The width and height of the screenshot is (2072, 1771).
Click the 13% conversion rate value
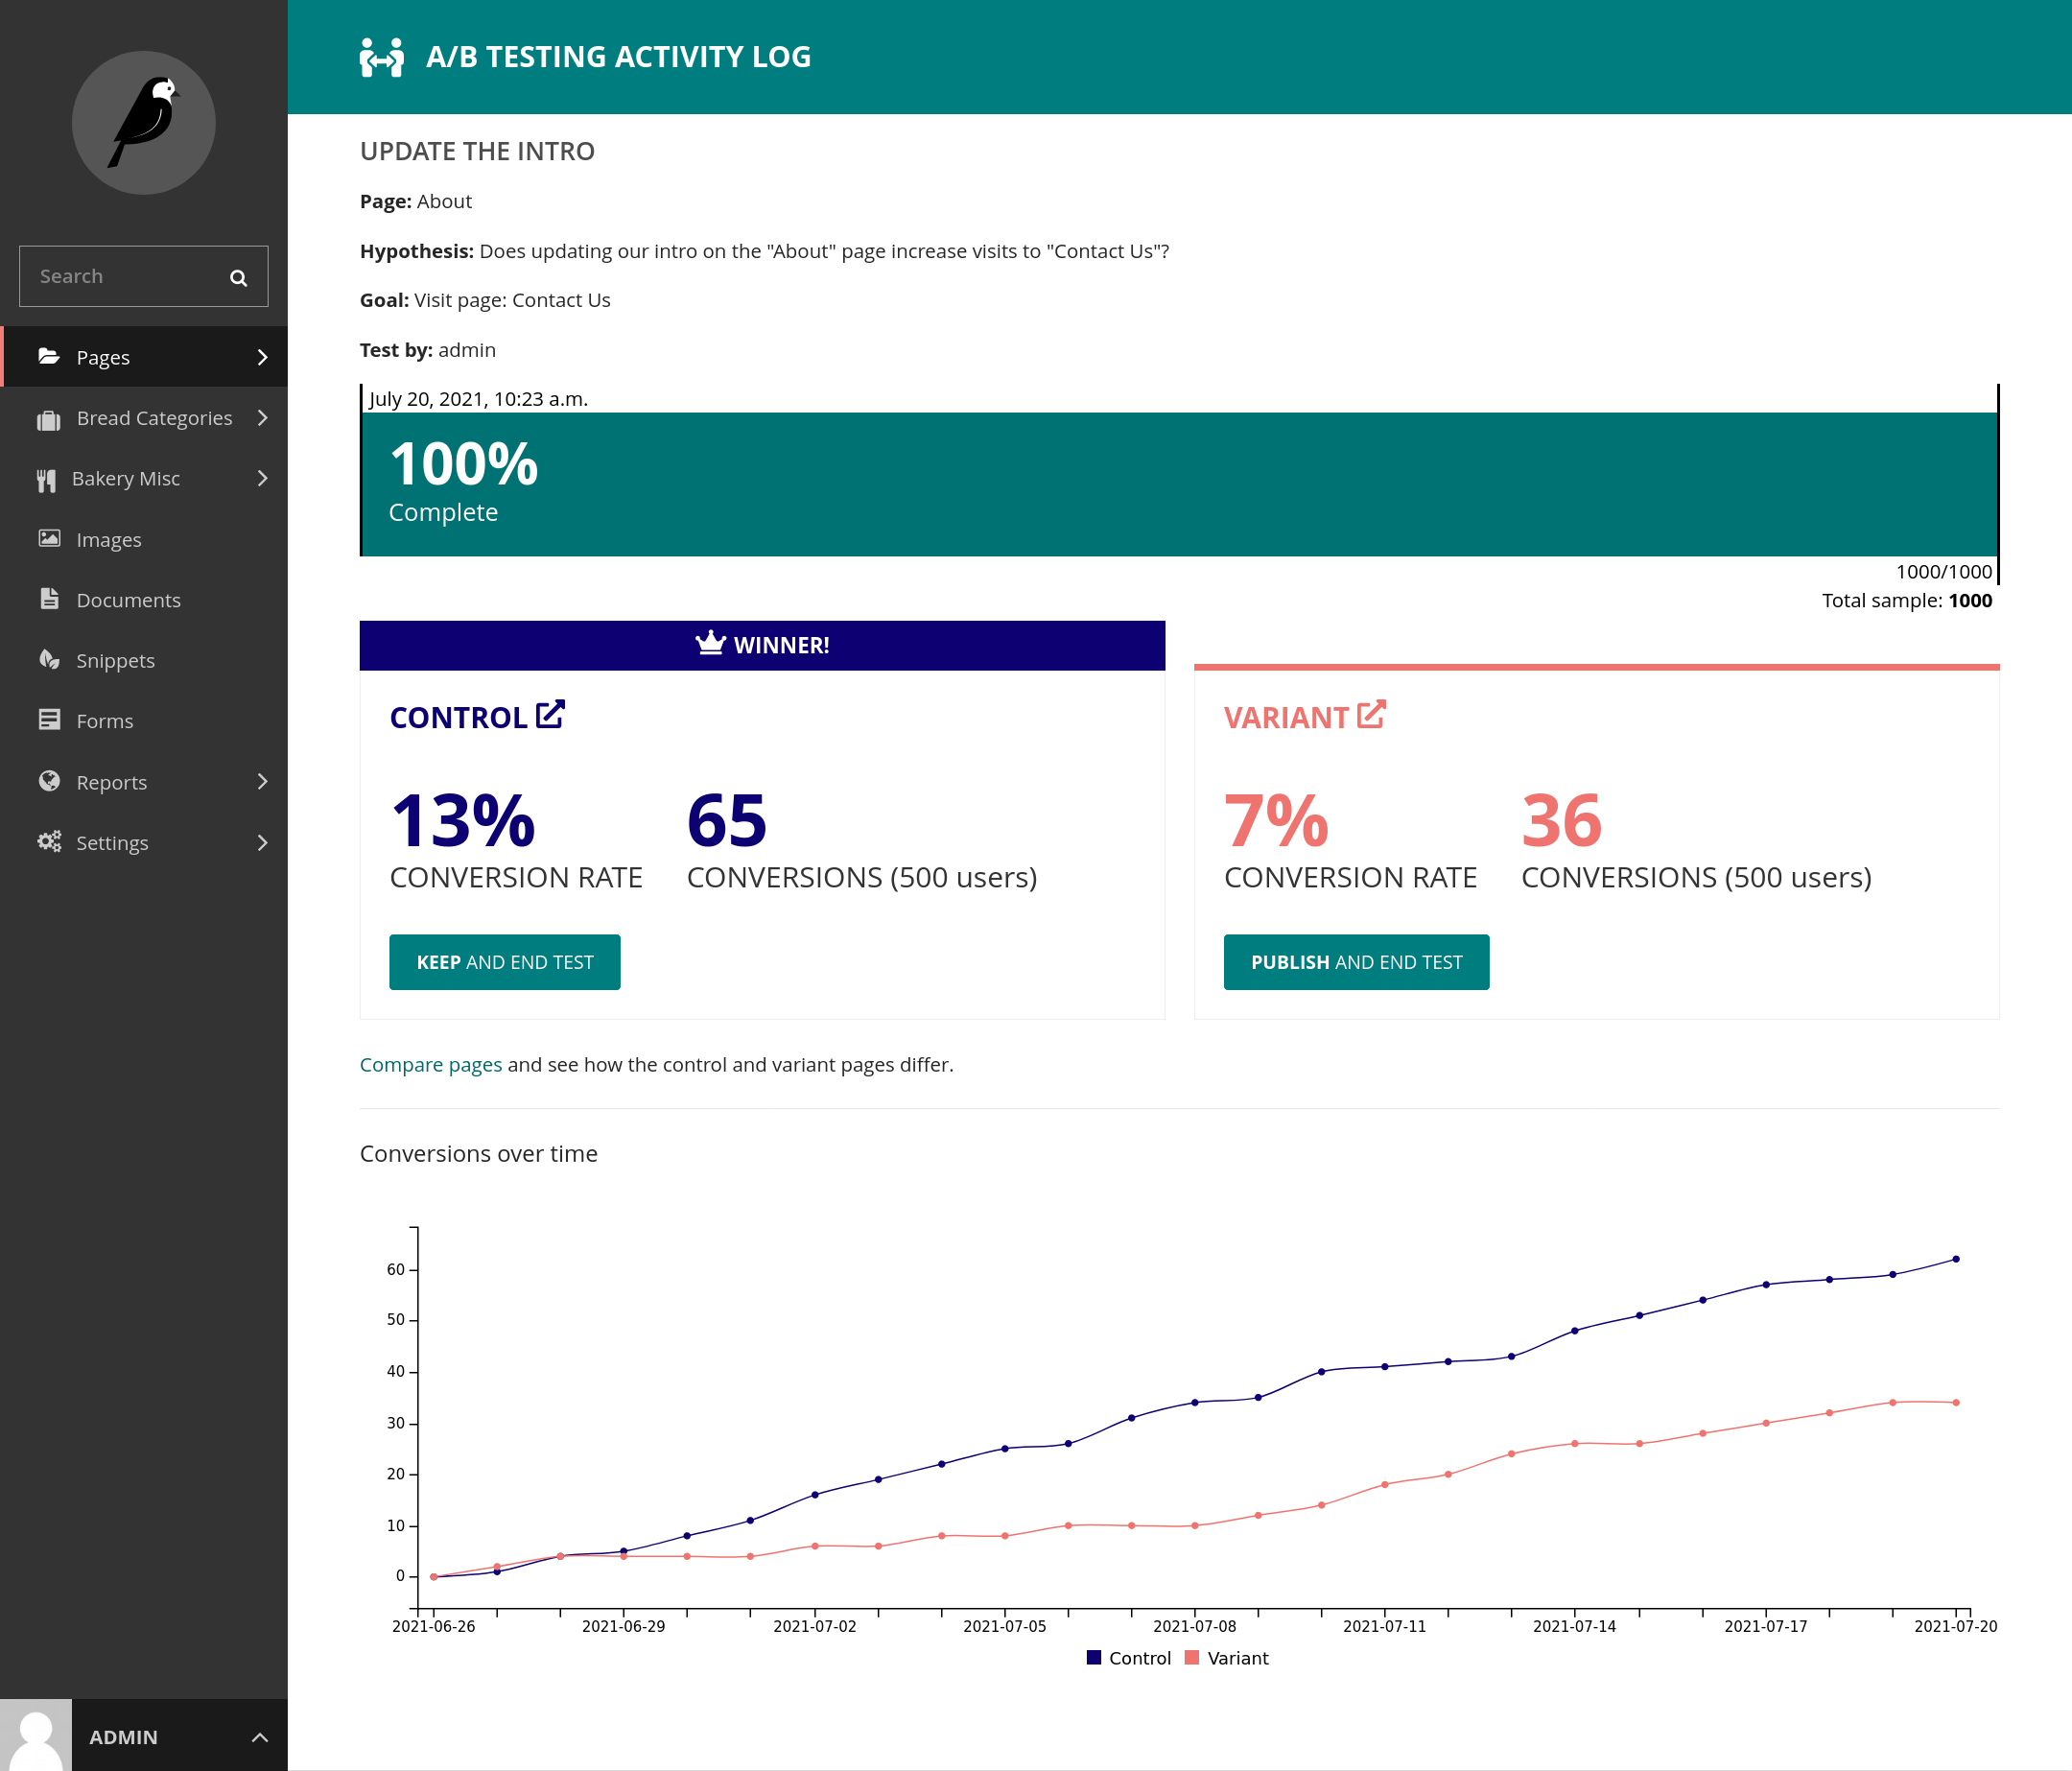pyautogui.click(x=463, y=821)
